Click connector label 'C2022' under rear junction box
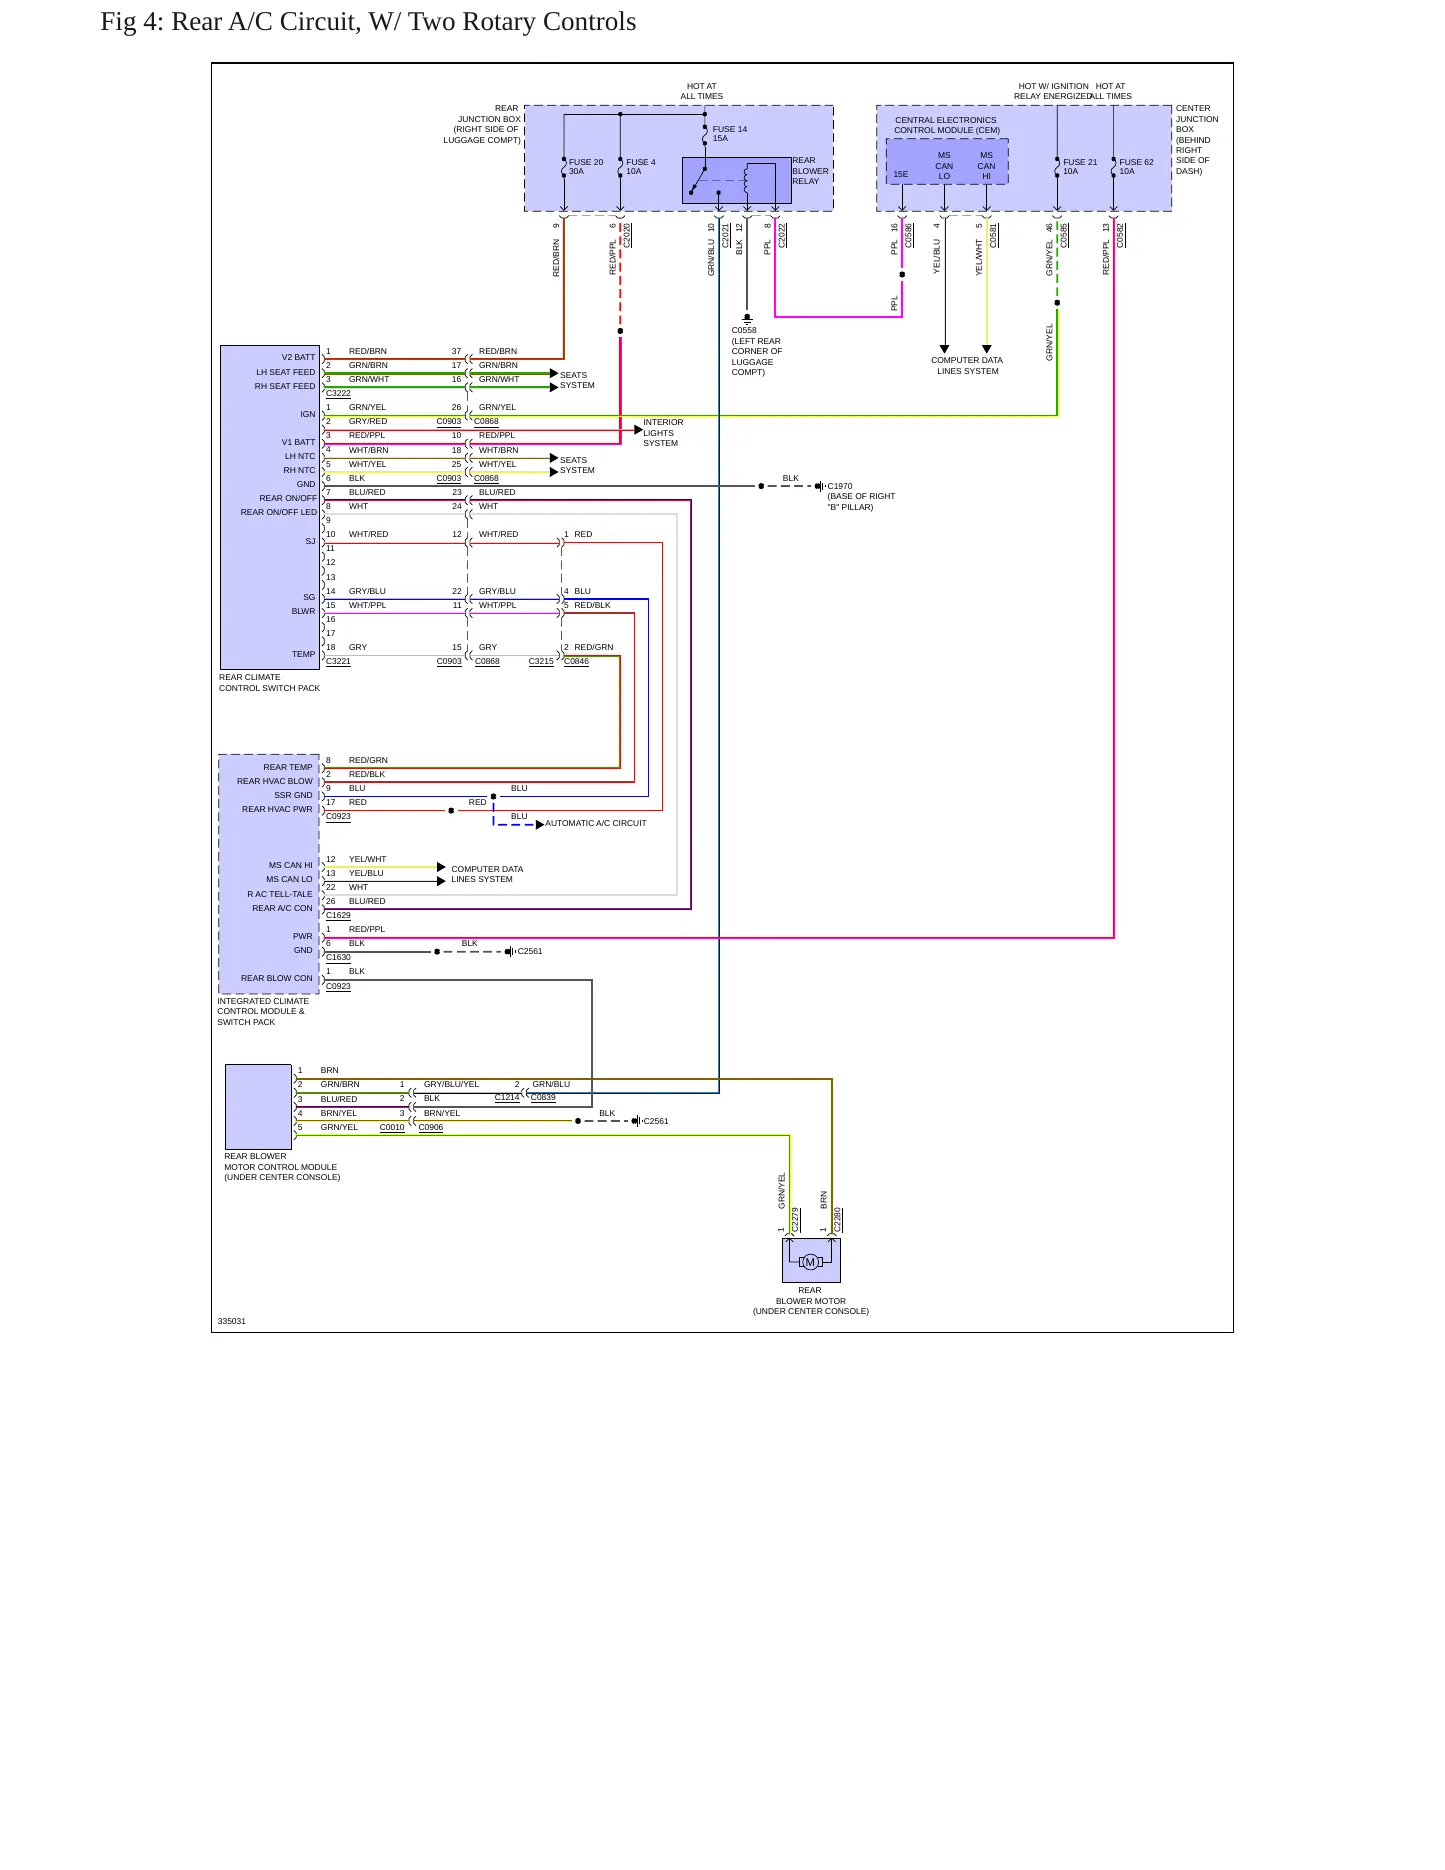This screenshot has height=1870, width=1445. (782, 235)
